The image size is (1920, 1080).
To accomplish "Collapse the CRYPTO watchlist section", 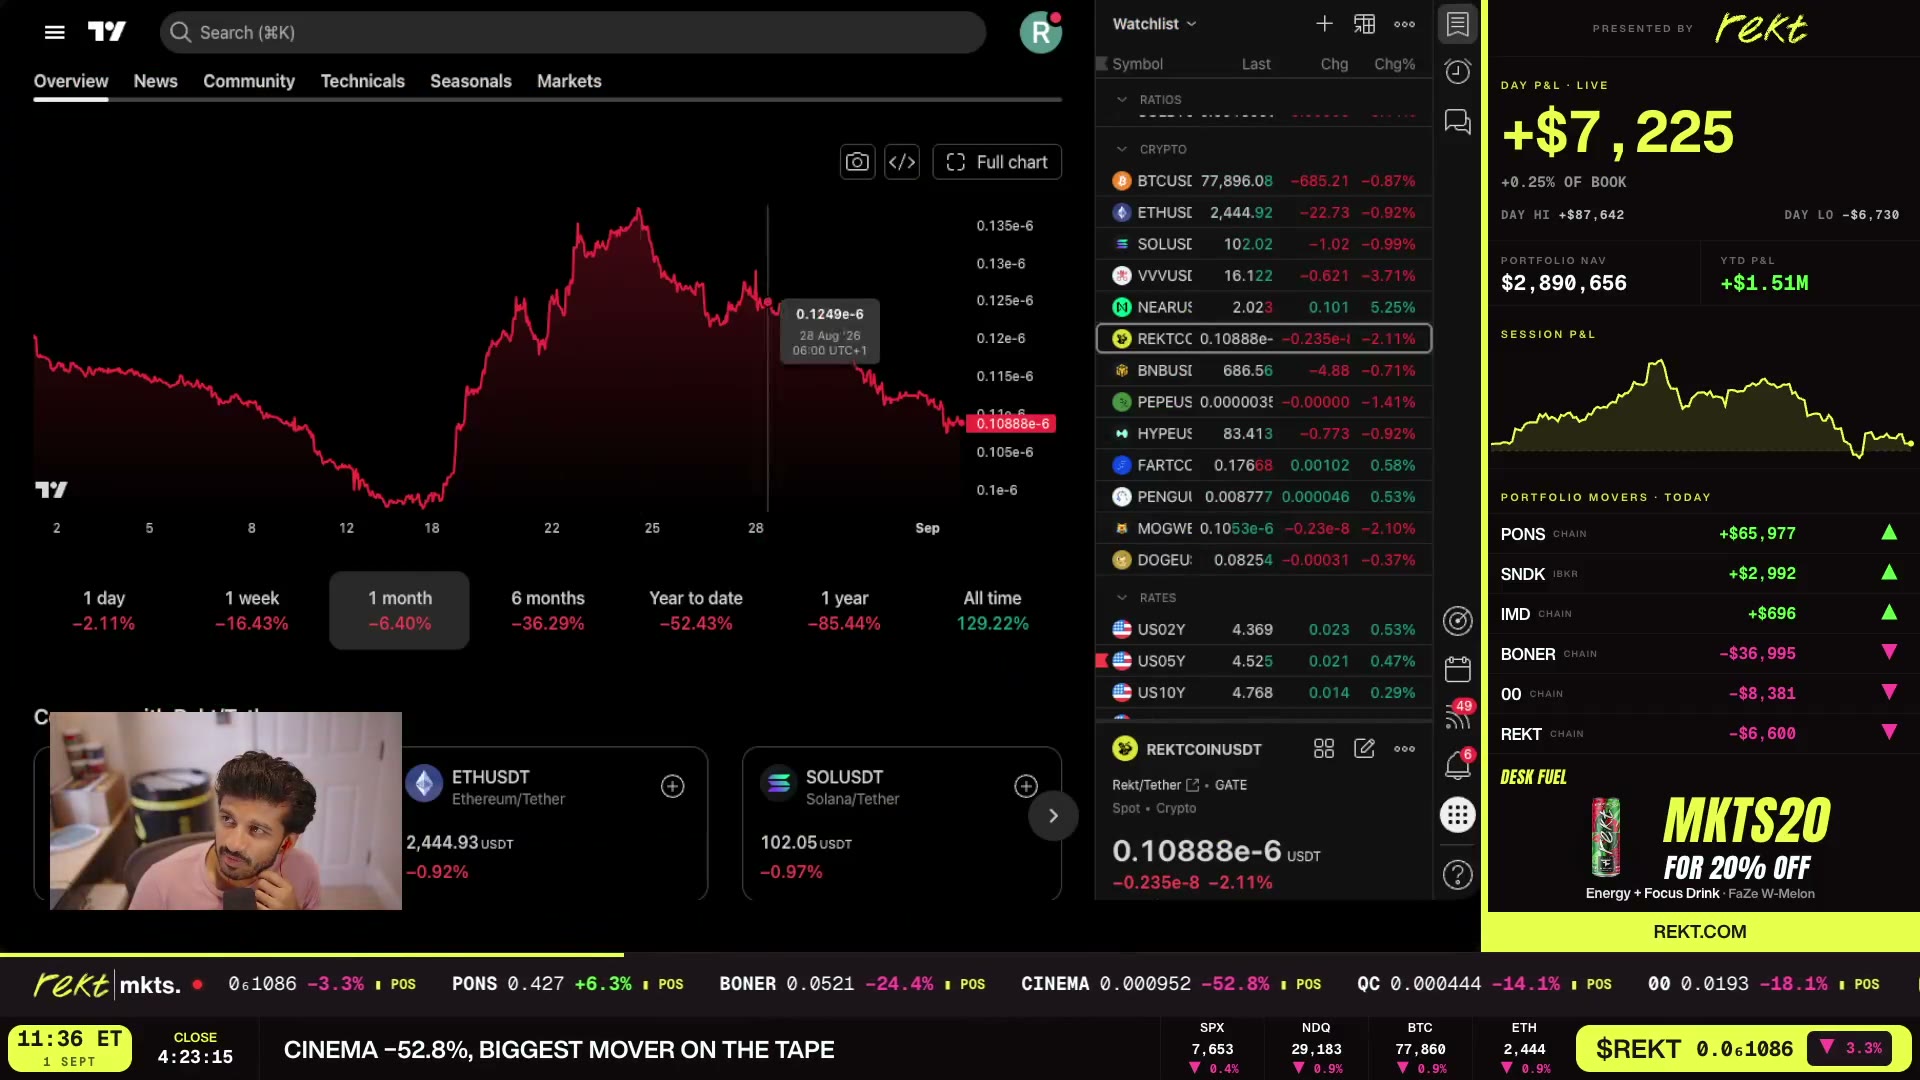I will pos(1122,149).
